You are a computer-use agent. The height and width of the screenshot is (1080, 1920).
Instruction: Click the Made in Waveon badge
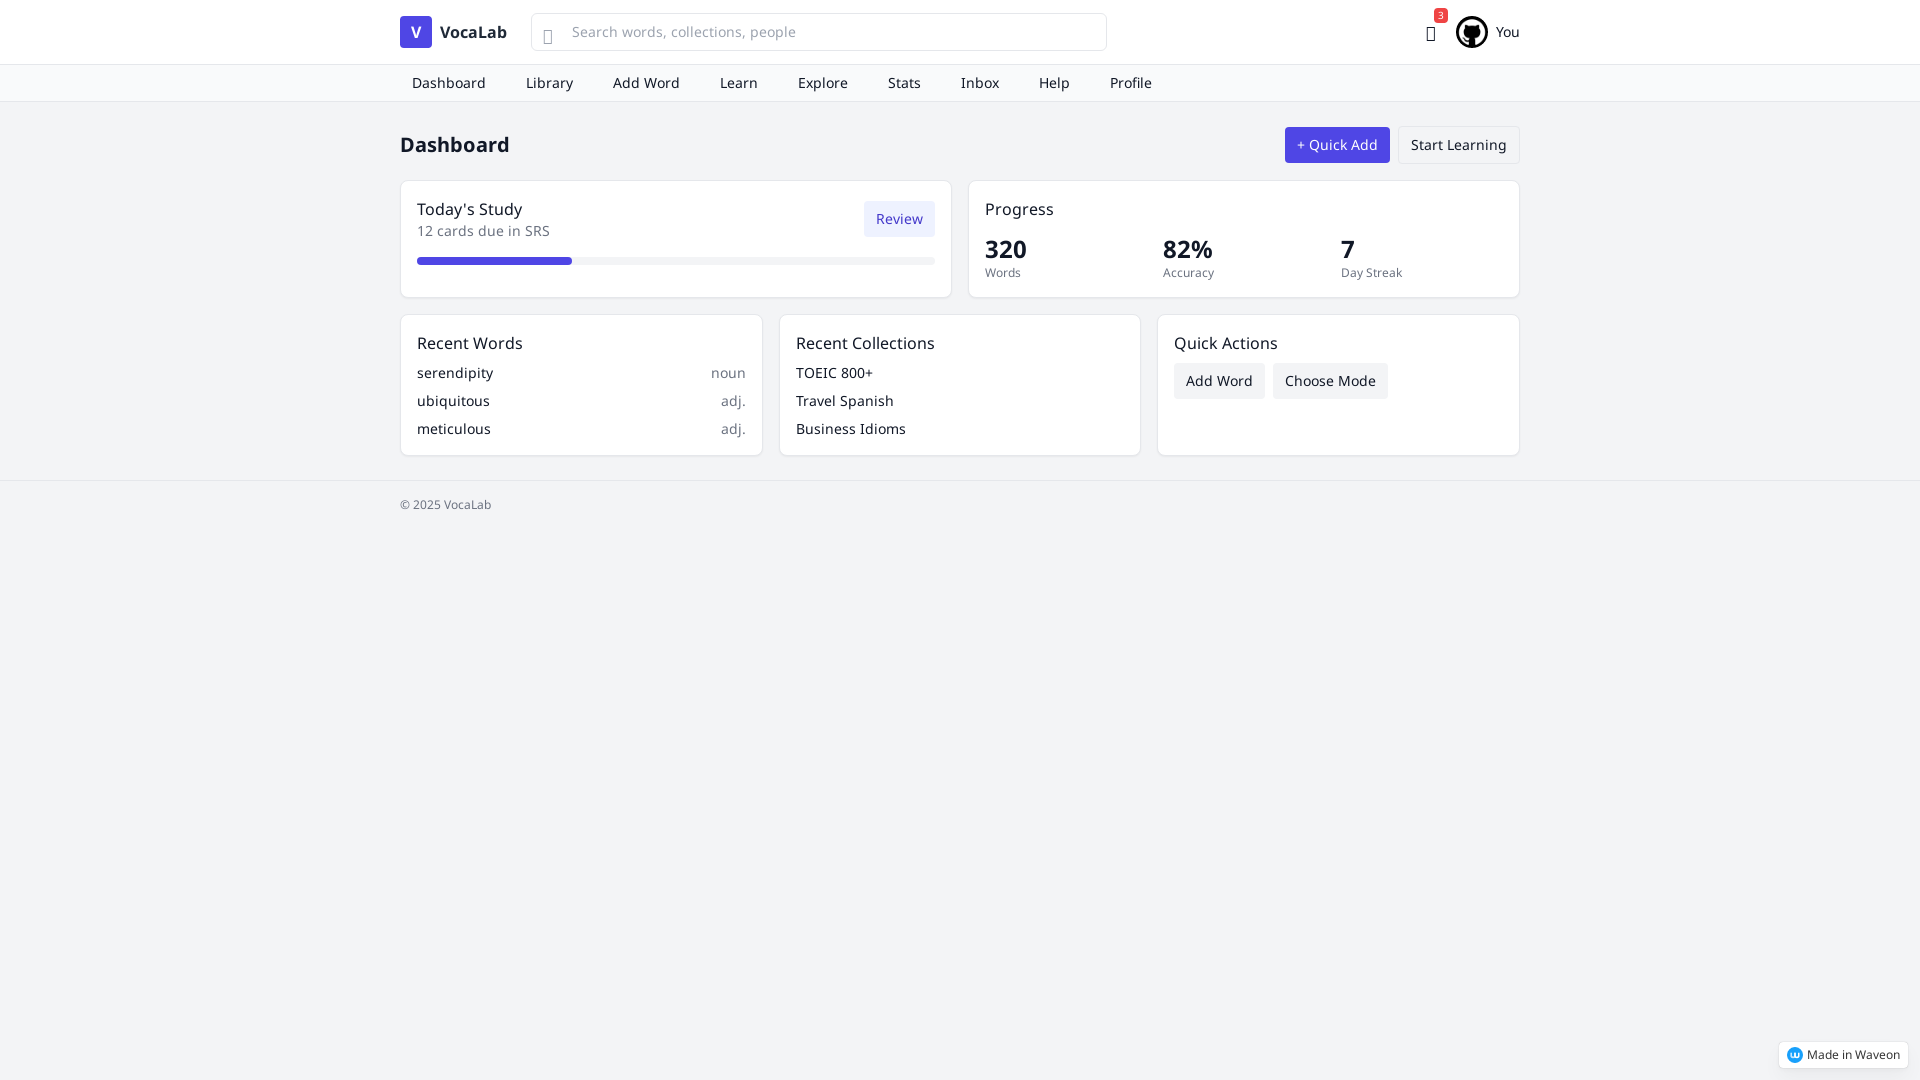click(1842, 1054)
